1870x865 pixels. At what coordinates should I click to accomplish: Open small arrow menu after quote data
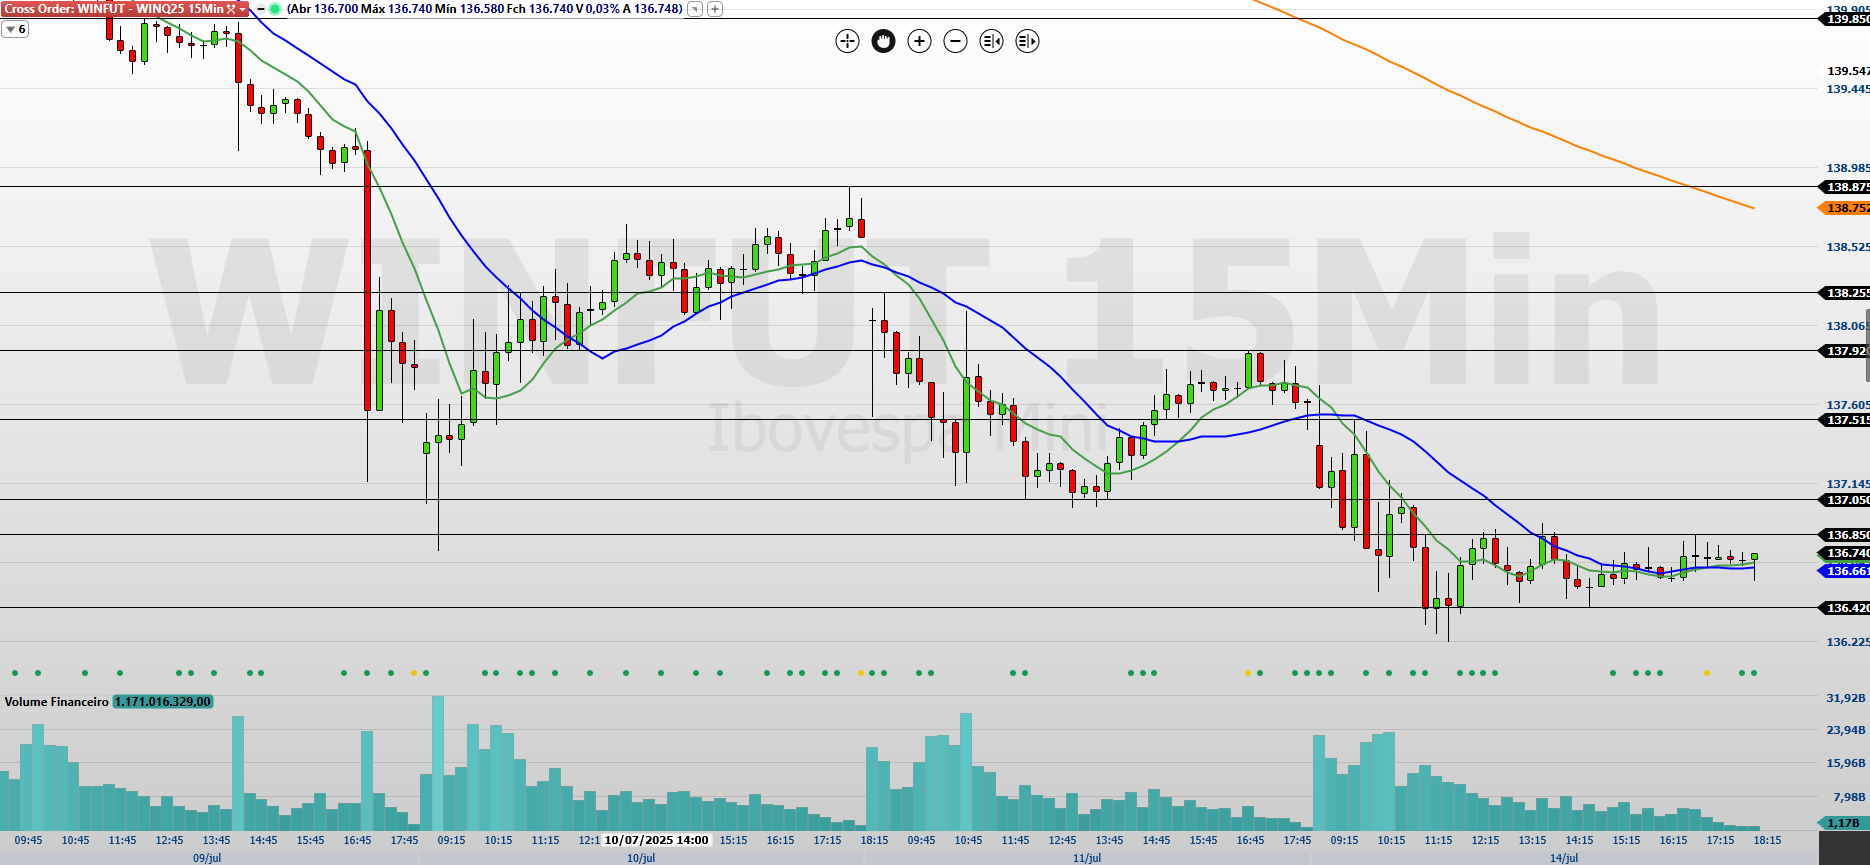pyautogui.click(x=695, y=9)
